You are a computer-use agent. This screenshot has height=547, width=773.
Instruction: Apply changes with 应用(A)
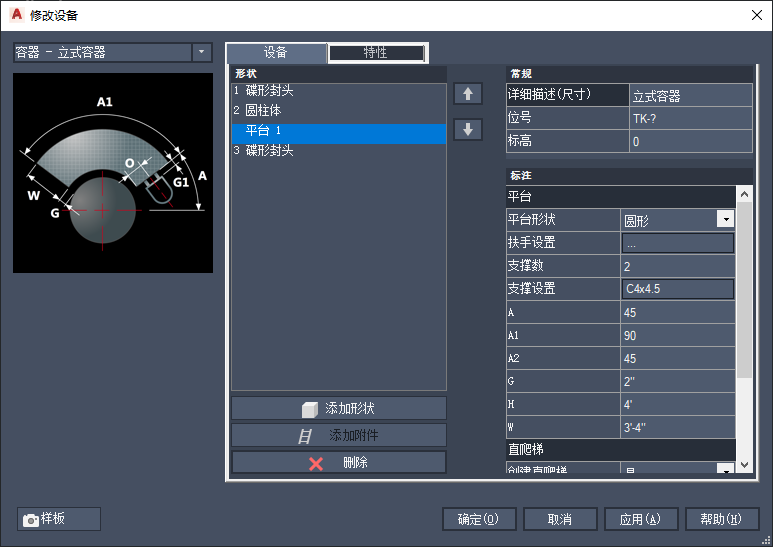point(641,519)
